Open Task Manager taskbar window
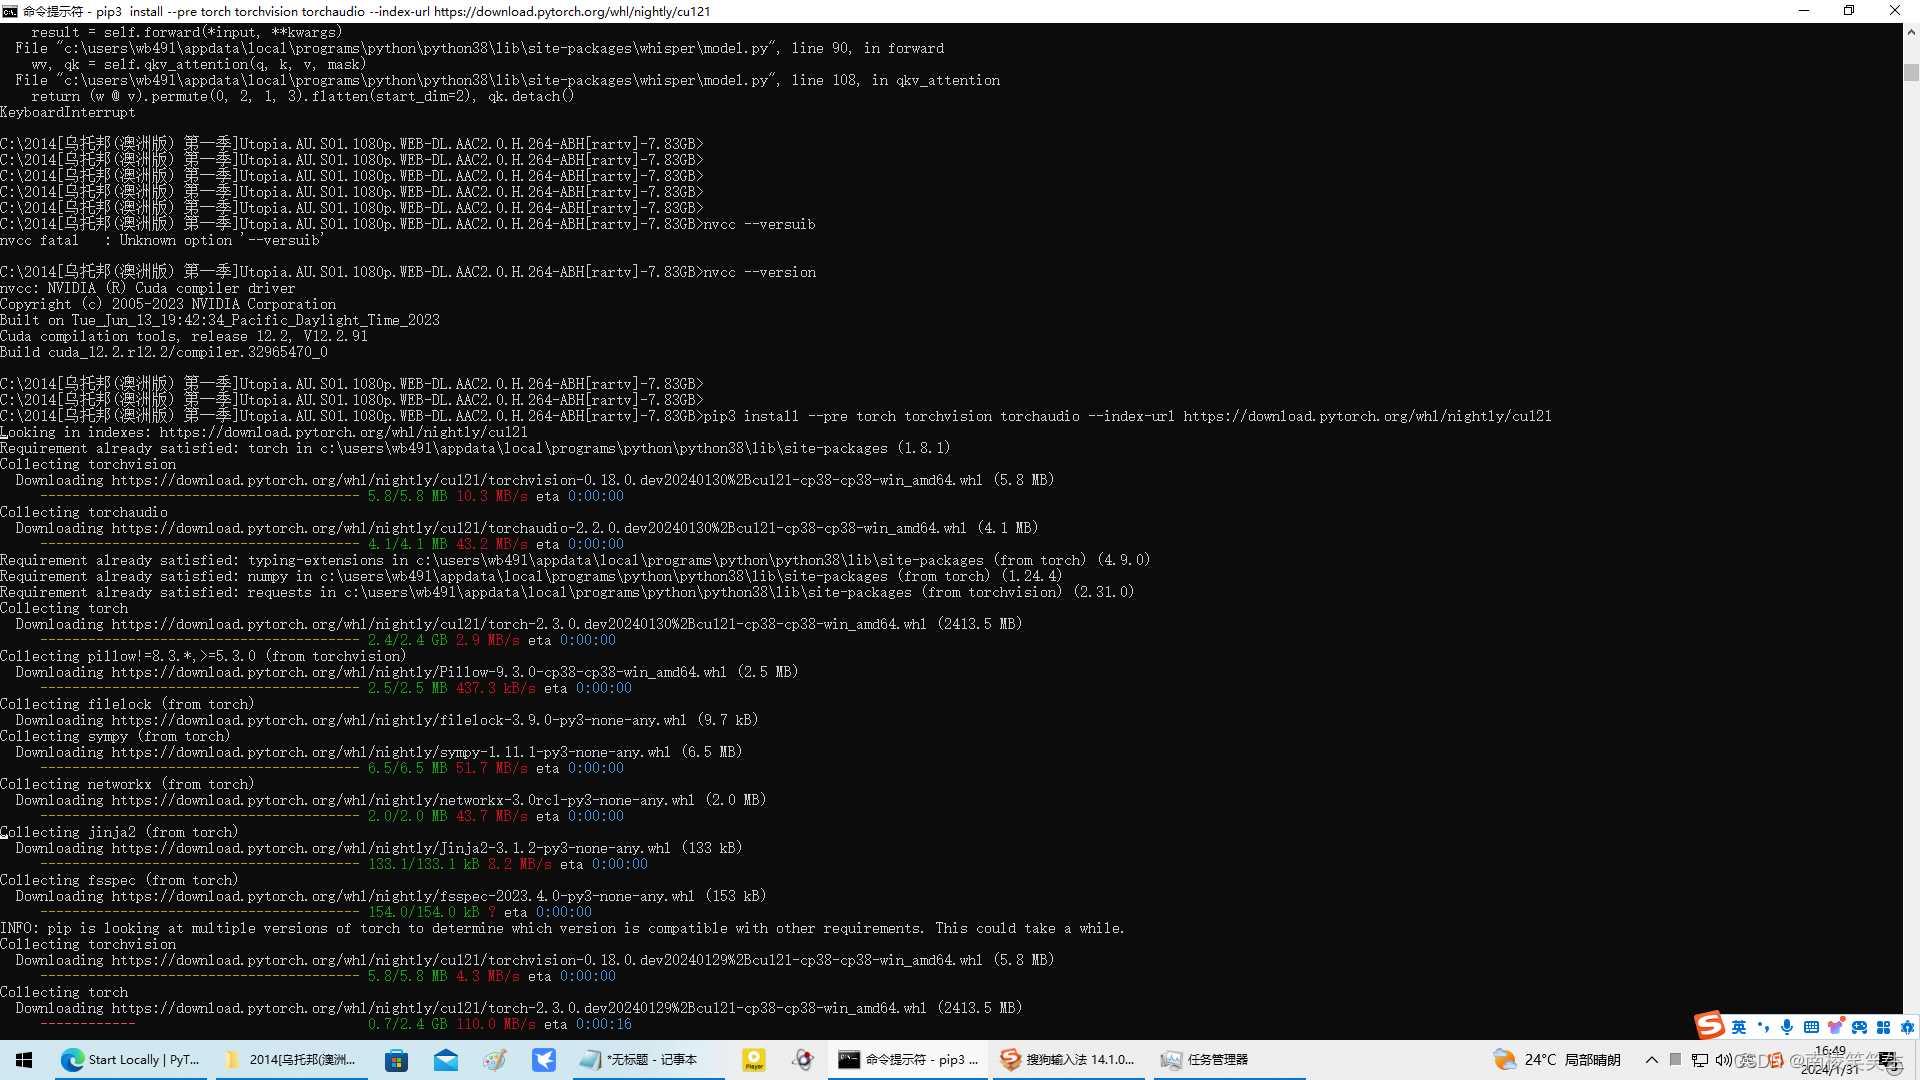Image resolution: width=1920 pixels, height=1080 pixels. point(1205,1060)
